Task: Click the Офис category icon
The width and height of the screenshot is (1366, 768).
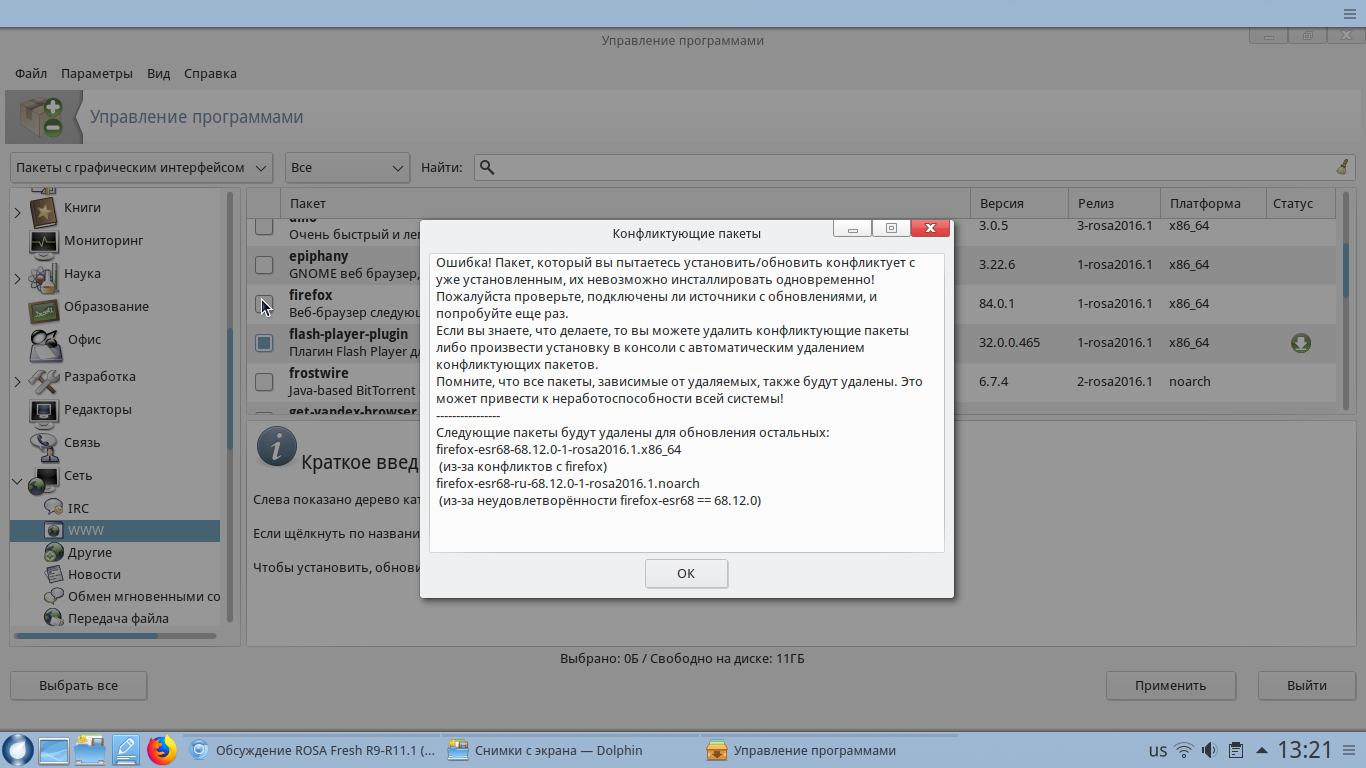Action: (46, 343)
